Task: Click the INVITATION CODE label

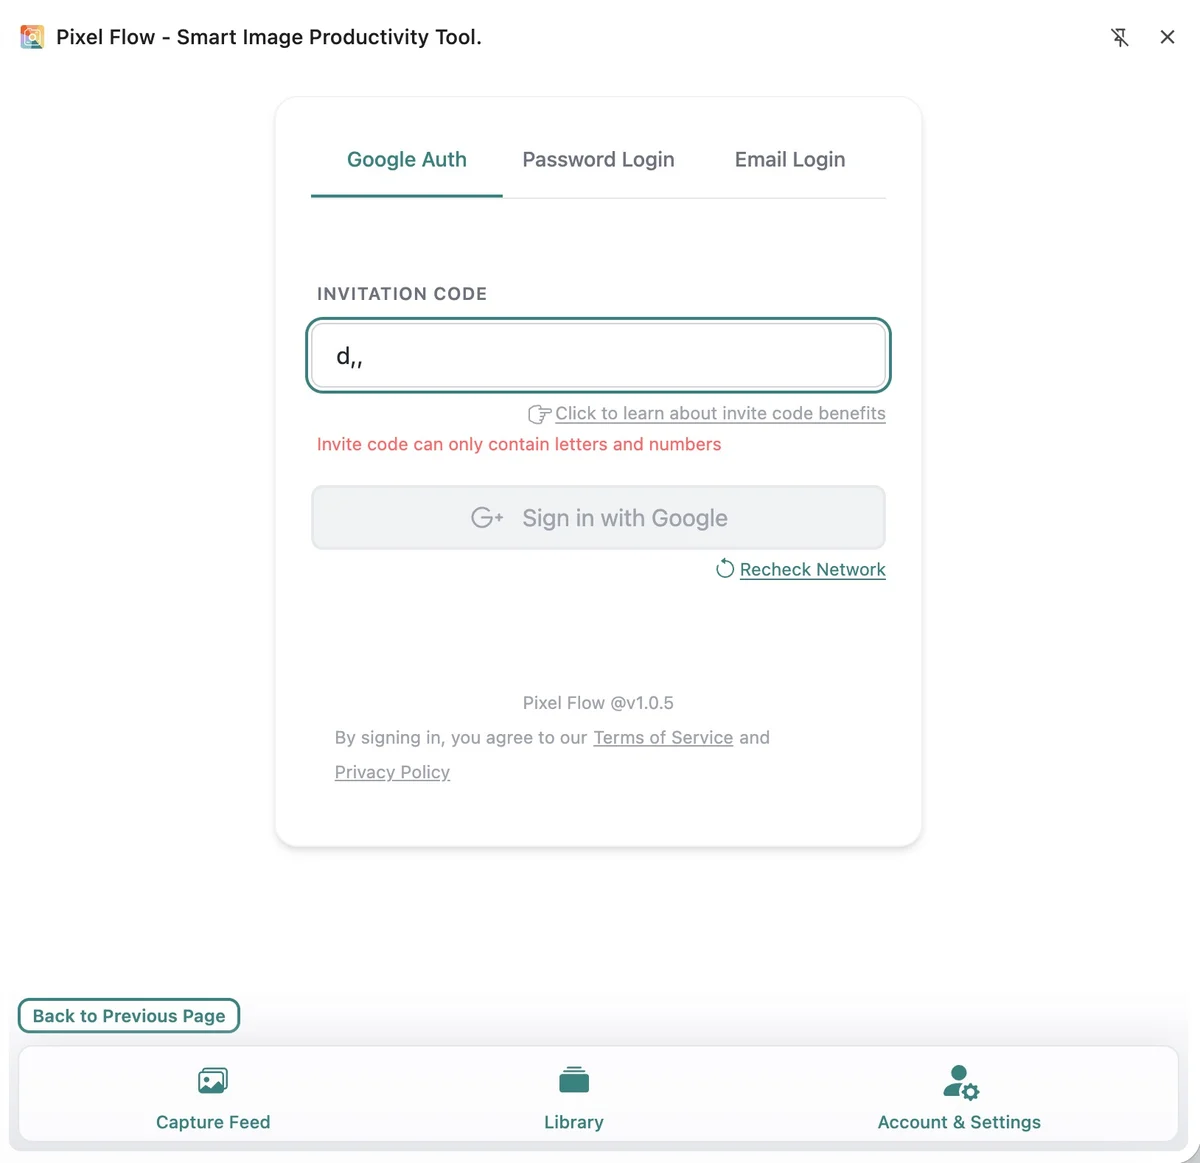Action: pyautogui.click(x=402, y=294)
